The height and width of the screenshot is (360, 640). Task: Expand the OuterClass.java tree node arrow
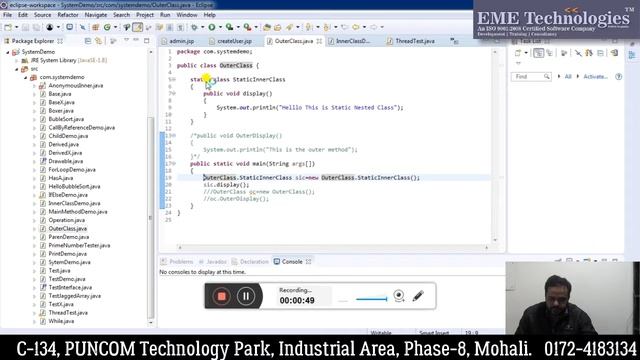(35, 229)
